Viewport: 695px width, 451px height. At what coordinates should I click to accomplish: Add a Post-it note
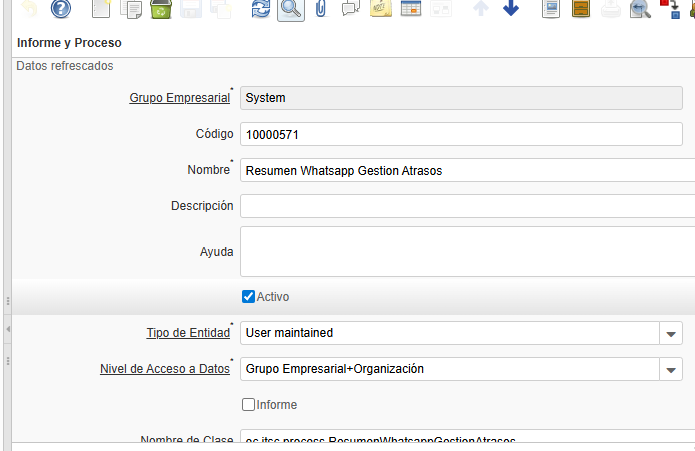pos(380,10)
